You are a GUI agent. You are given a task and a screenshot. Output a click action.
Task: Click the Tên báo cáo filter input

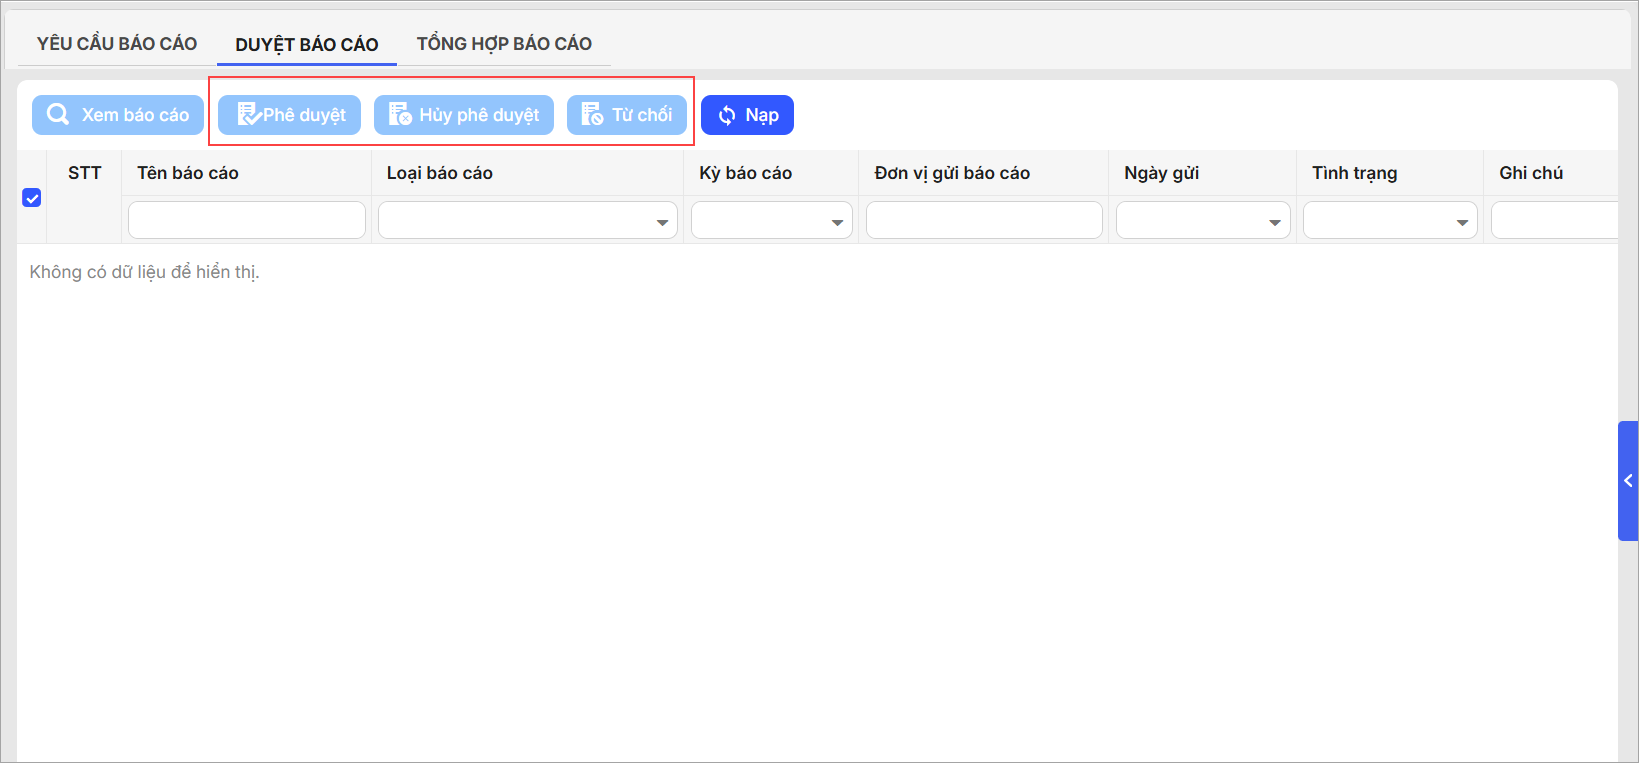click(x=246, y=220)
